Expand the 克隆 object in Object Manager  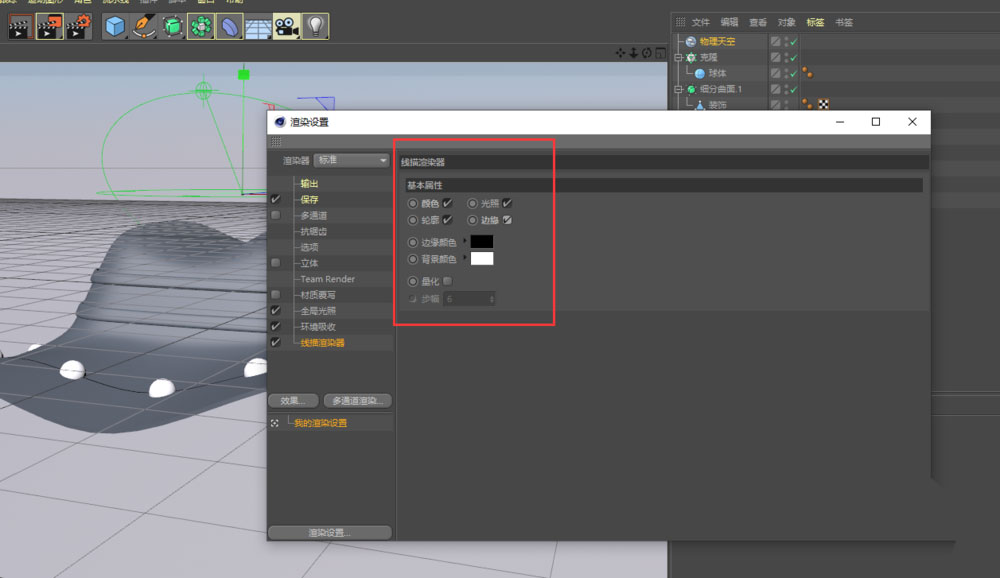[x=679, y=57]
